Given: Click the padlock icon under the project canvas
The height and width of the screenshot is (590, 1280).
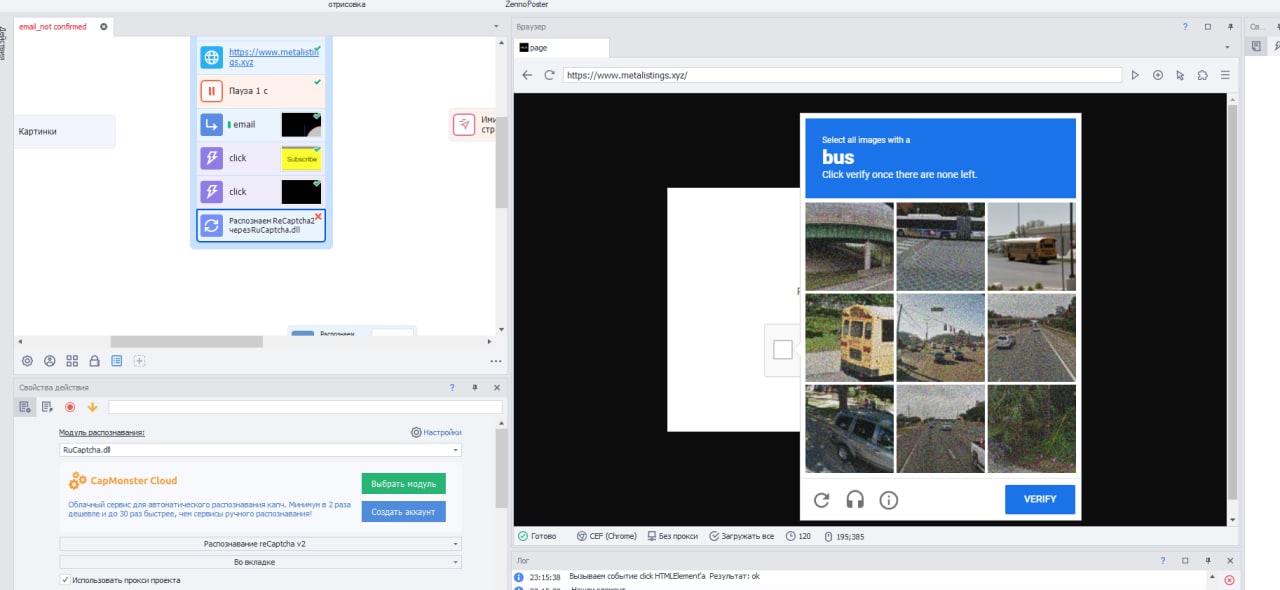Looking at the screenshot, I should pos(94,361).
